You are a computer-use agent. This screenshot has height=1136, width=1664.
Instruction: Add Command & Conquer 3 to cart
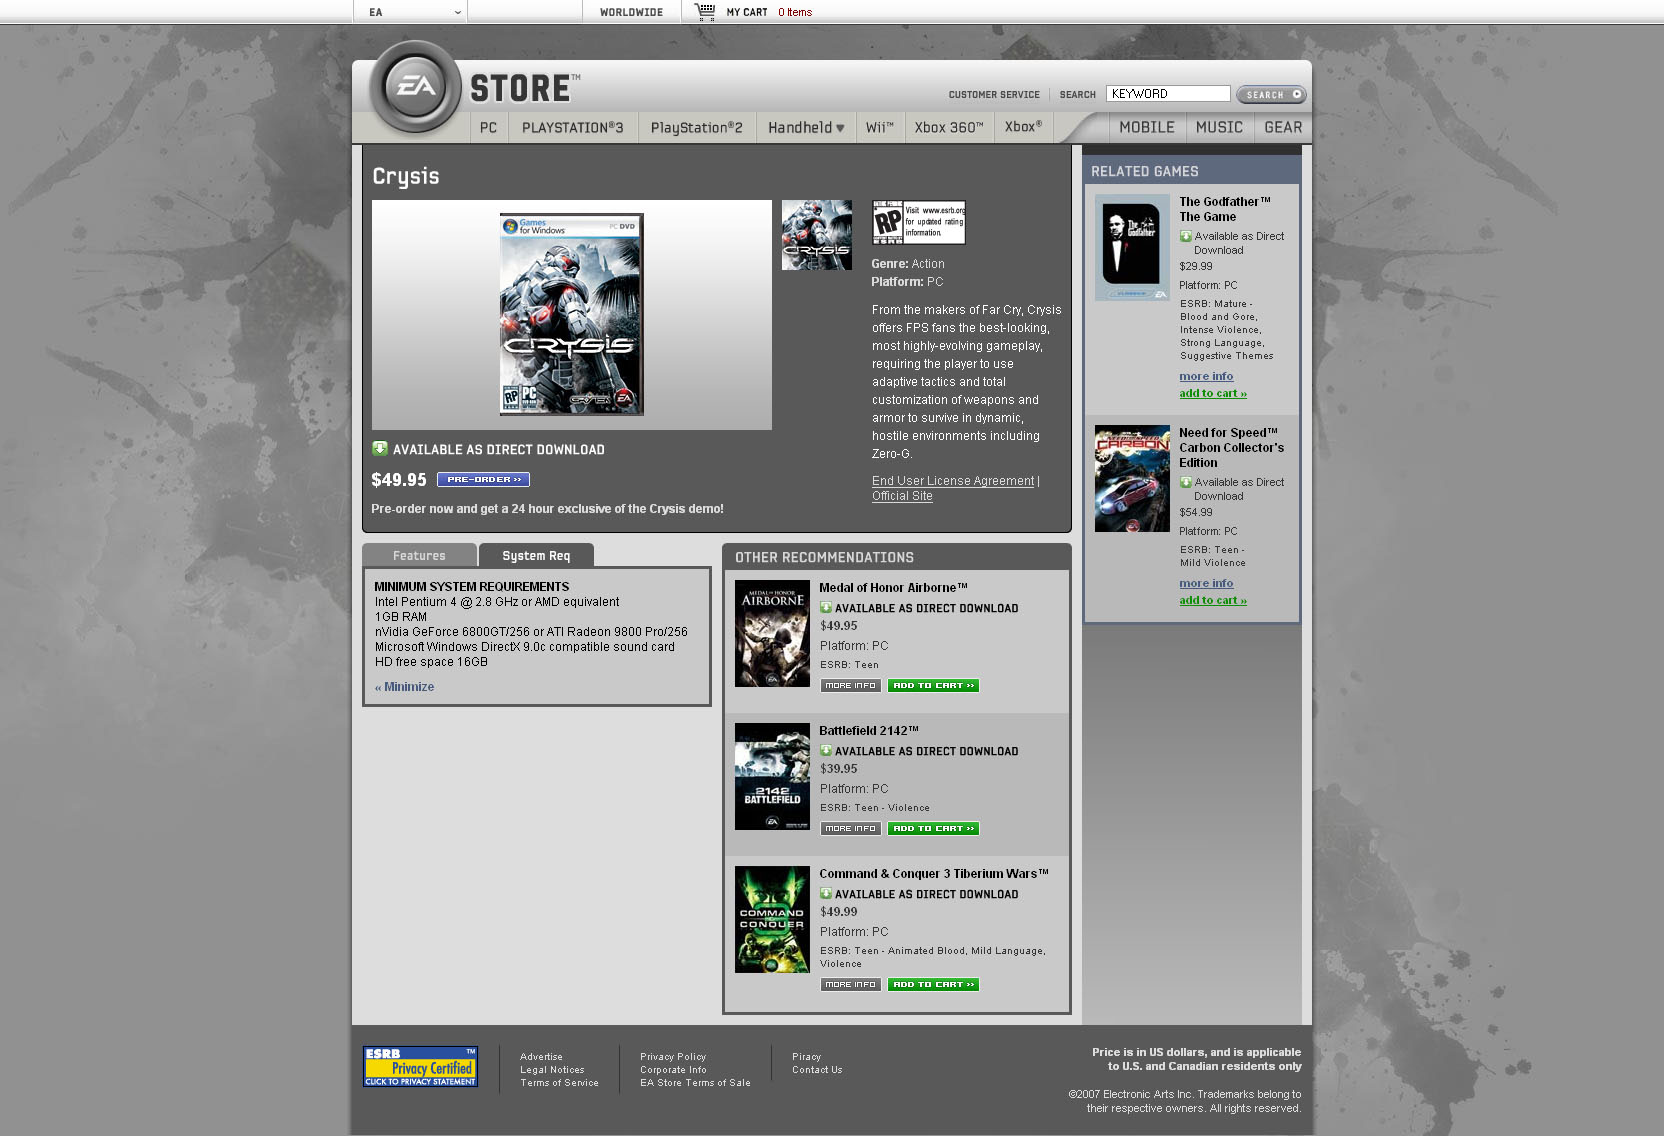[933, 985]
